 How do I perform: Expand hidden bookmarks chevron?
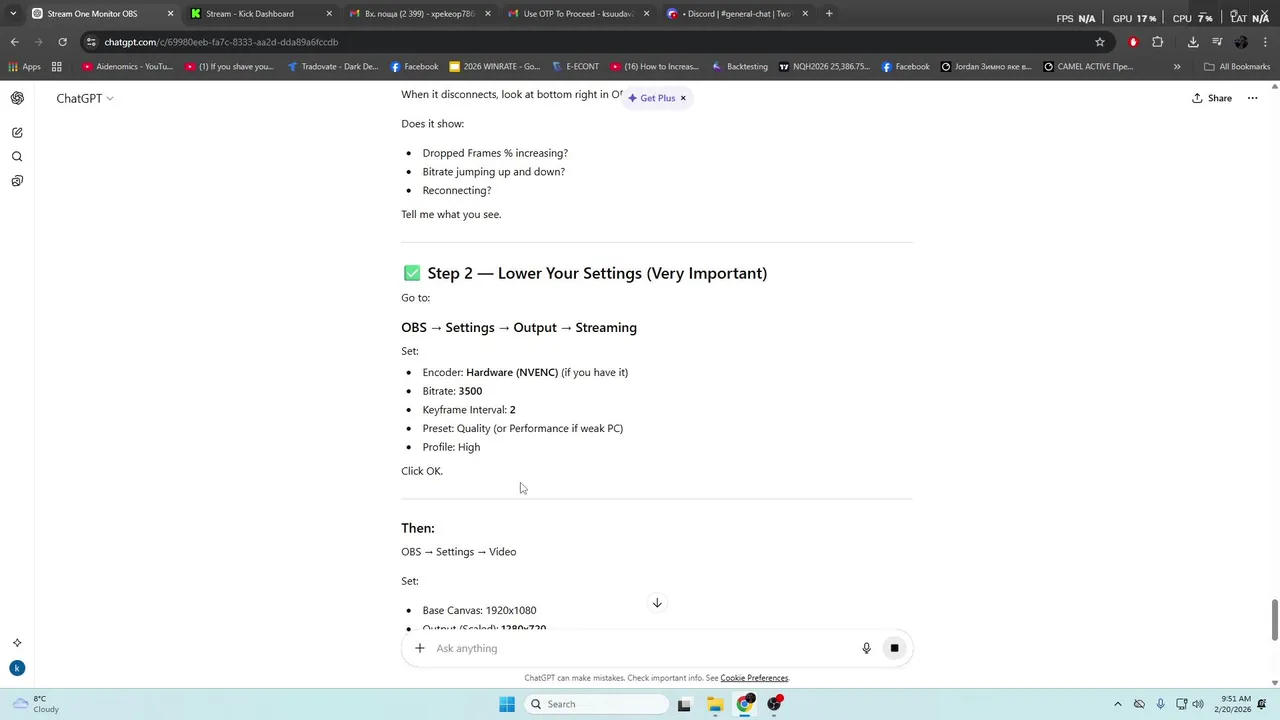click(1177, 67)
